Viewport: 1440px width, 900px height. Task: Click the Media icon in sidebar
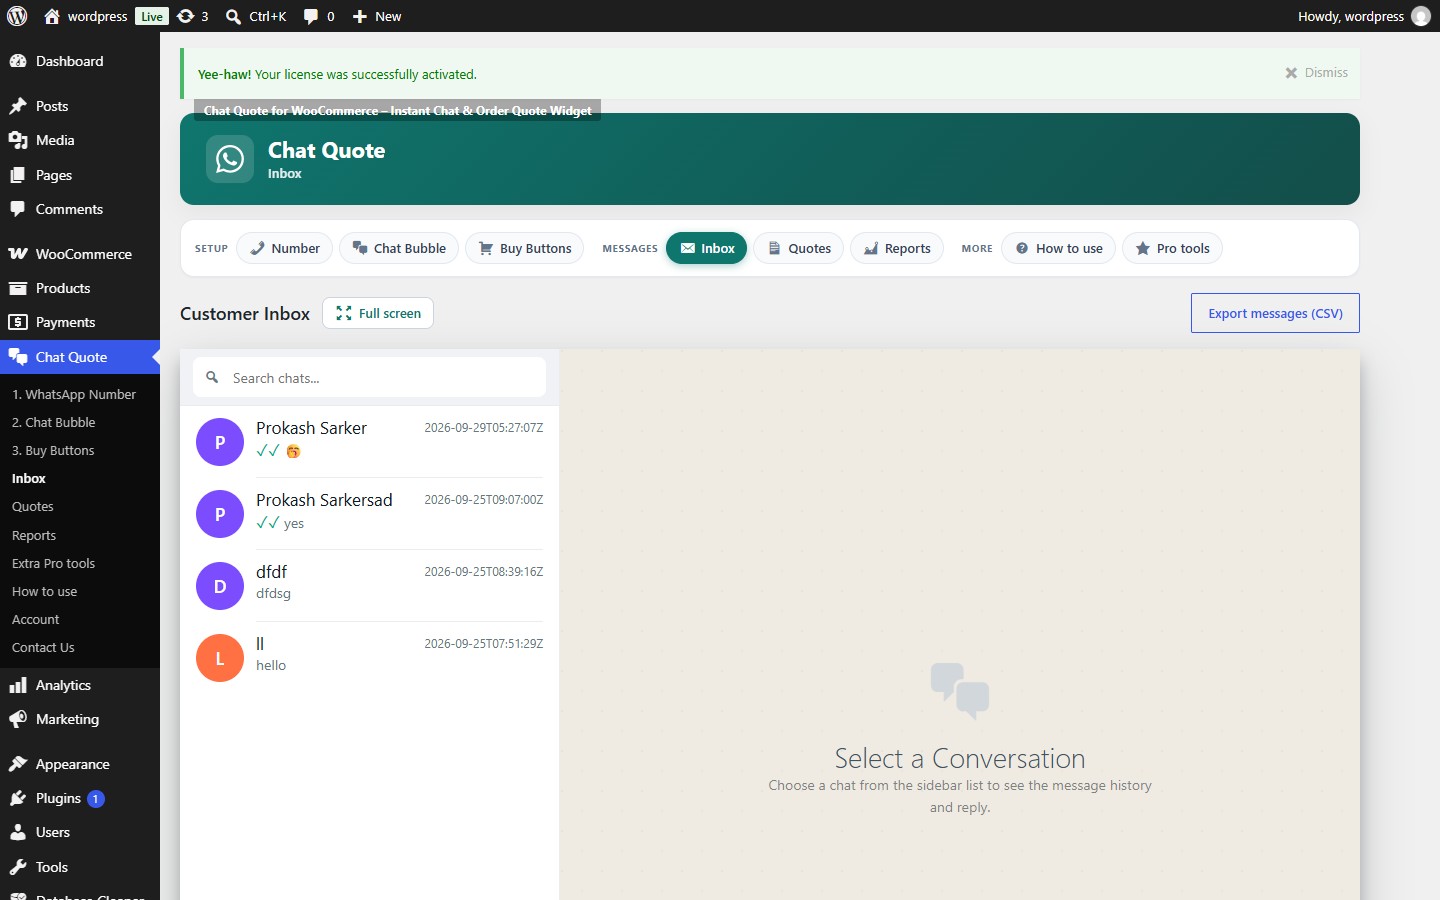(x=18, y=140)
